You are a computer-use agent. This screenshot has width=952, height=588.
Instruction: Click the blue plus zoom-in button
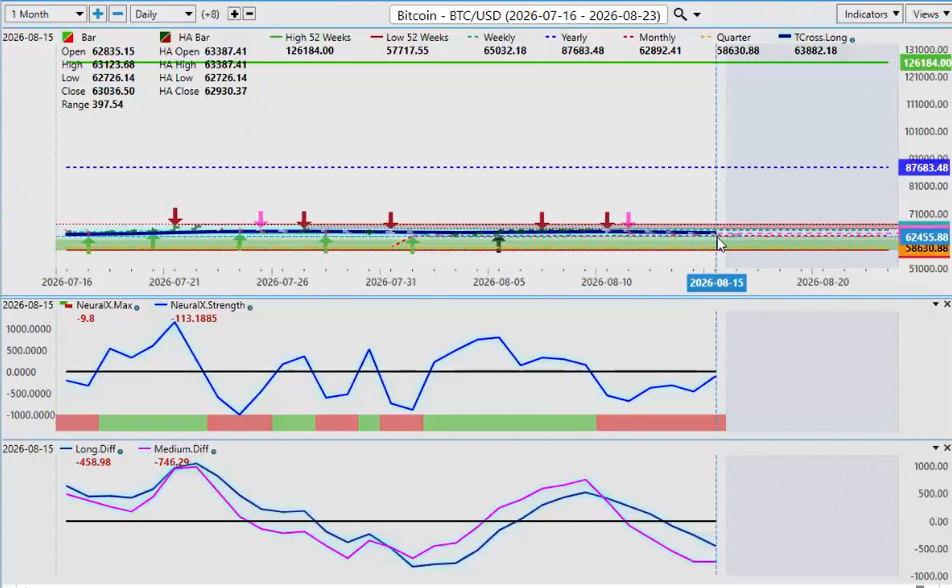click(x=97, y=14)
